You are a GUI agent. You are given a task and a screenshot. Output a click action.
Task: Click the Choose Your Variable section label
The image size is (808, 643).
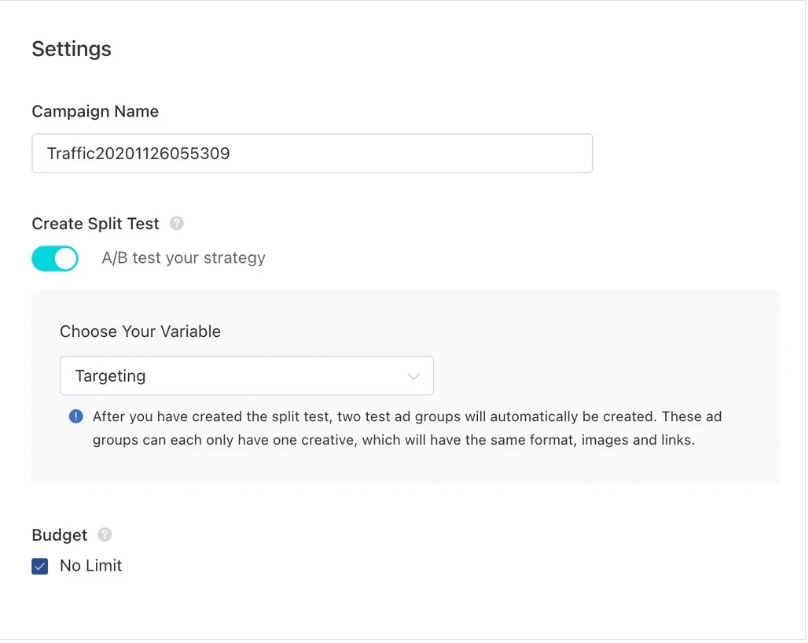click(x=140, y=331)
